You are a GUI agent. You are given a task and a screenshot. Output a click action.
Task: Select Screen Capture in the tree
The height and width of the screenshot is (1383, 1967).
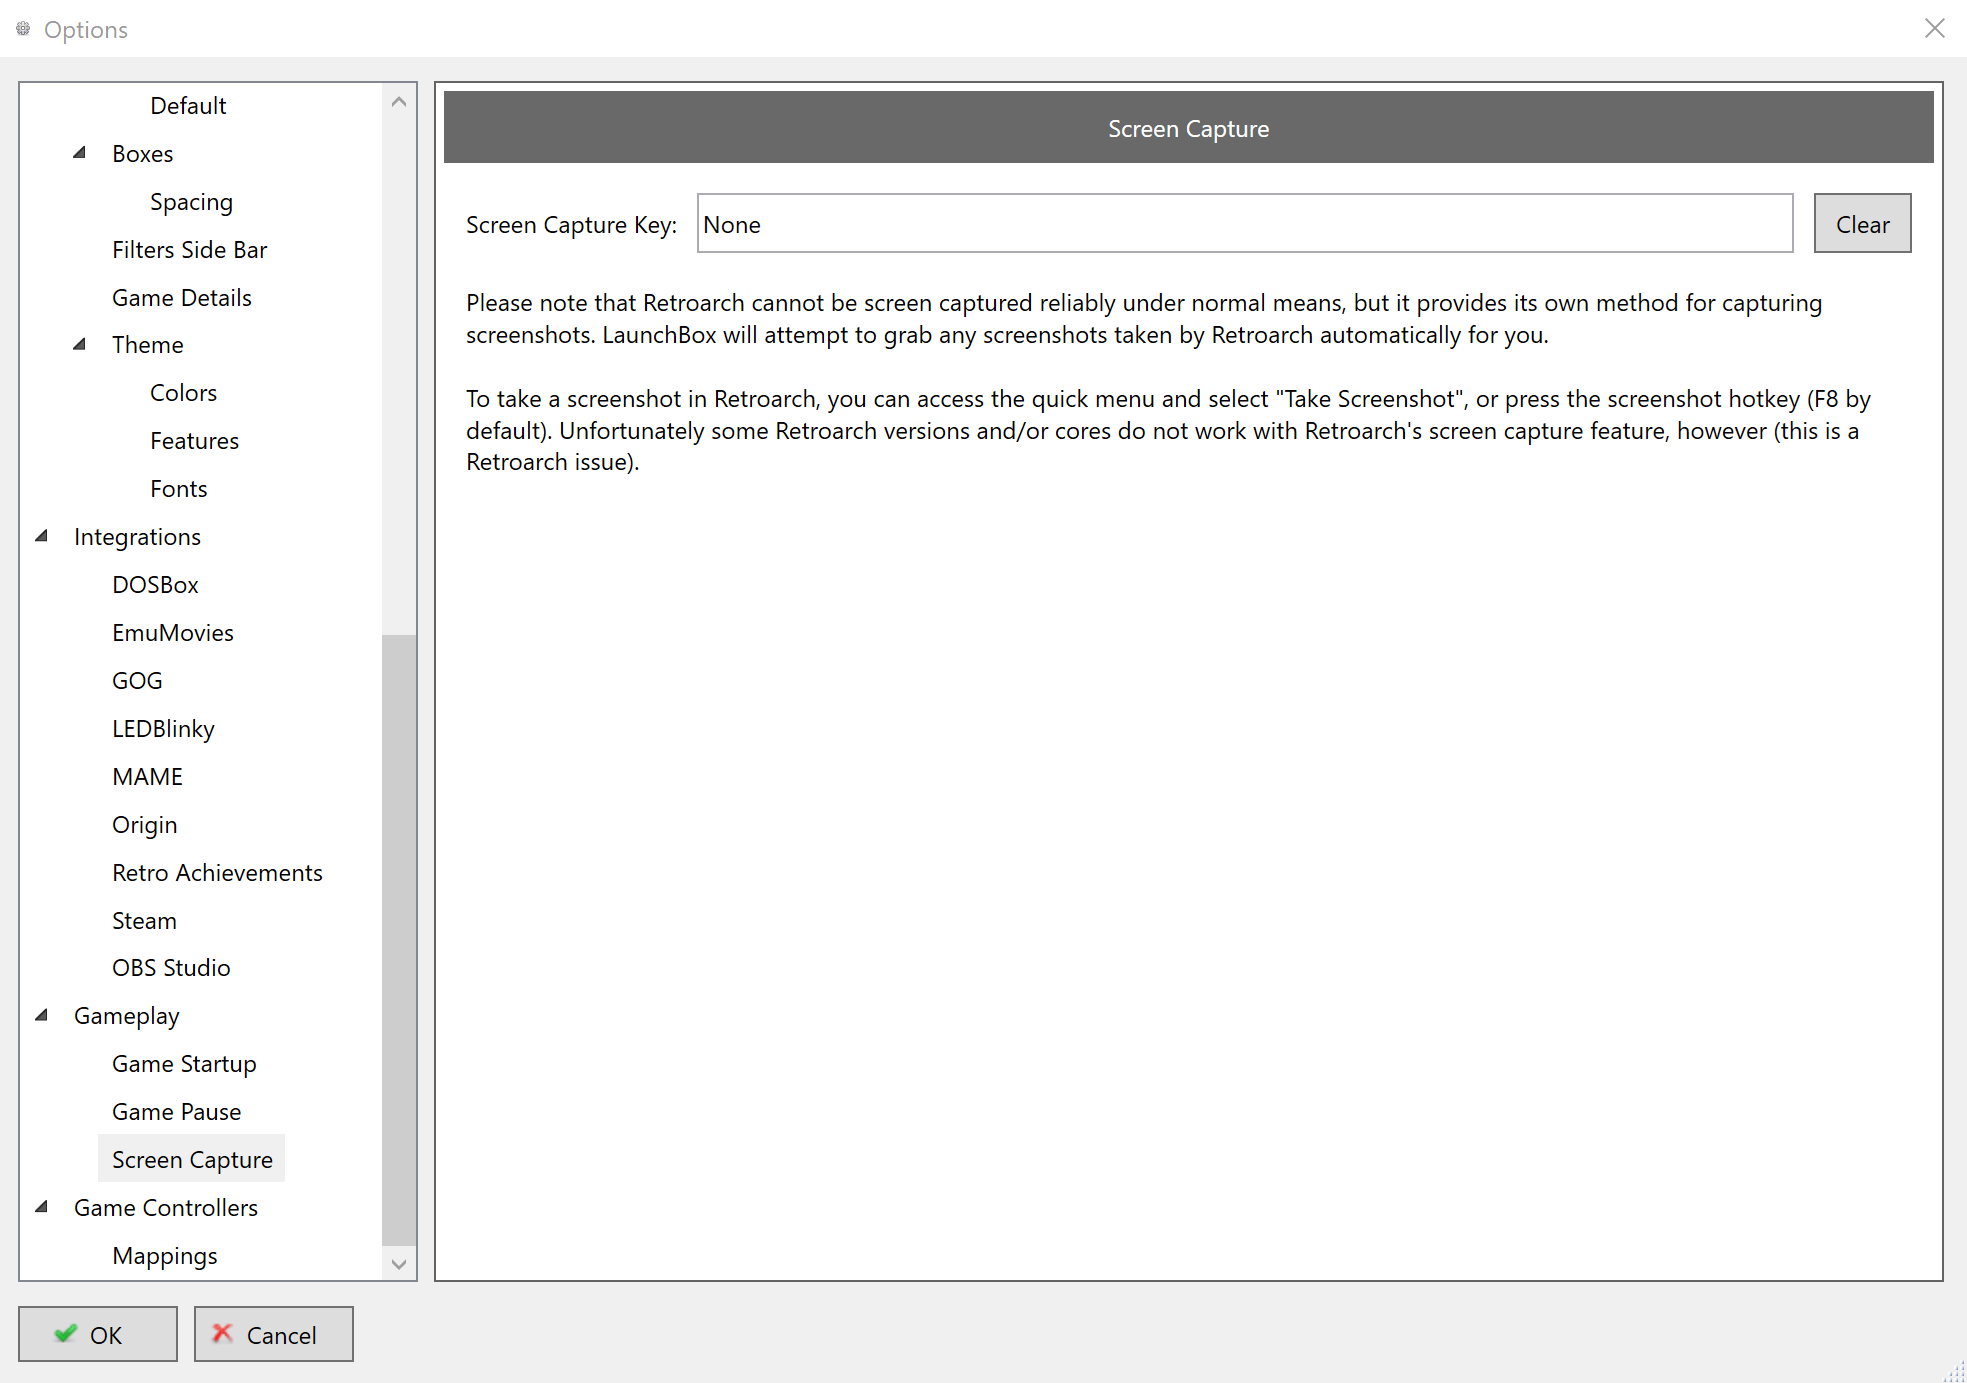[x=192, y=1160]
